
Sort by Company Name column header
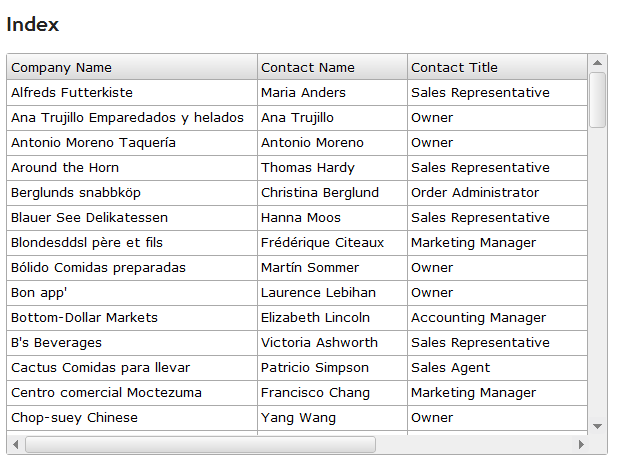[62, 68]
